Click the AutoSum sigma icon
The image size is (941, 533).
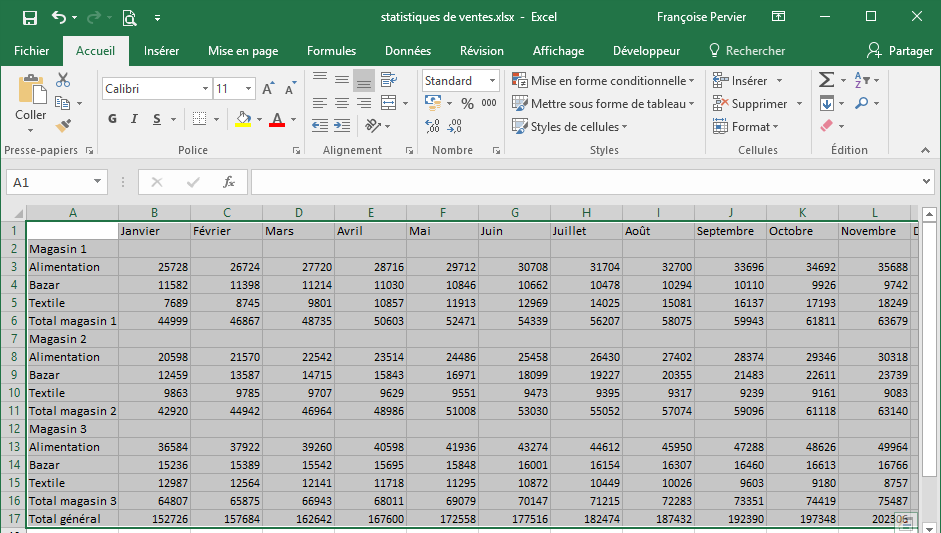826,80
